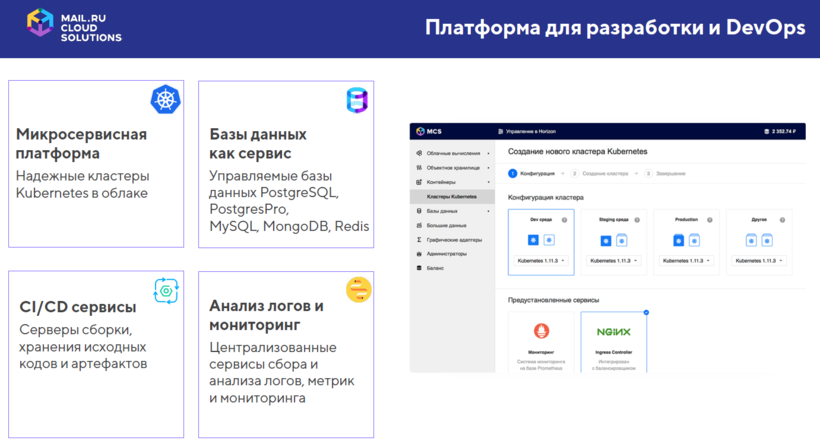The height and width of the screenshot is (447, 820).
Task: Select the Dev среда cluster configuration
Action: click(541, 240)
